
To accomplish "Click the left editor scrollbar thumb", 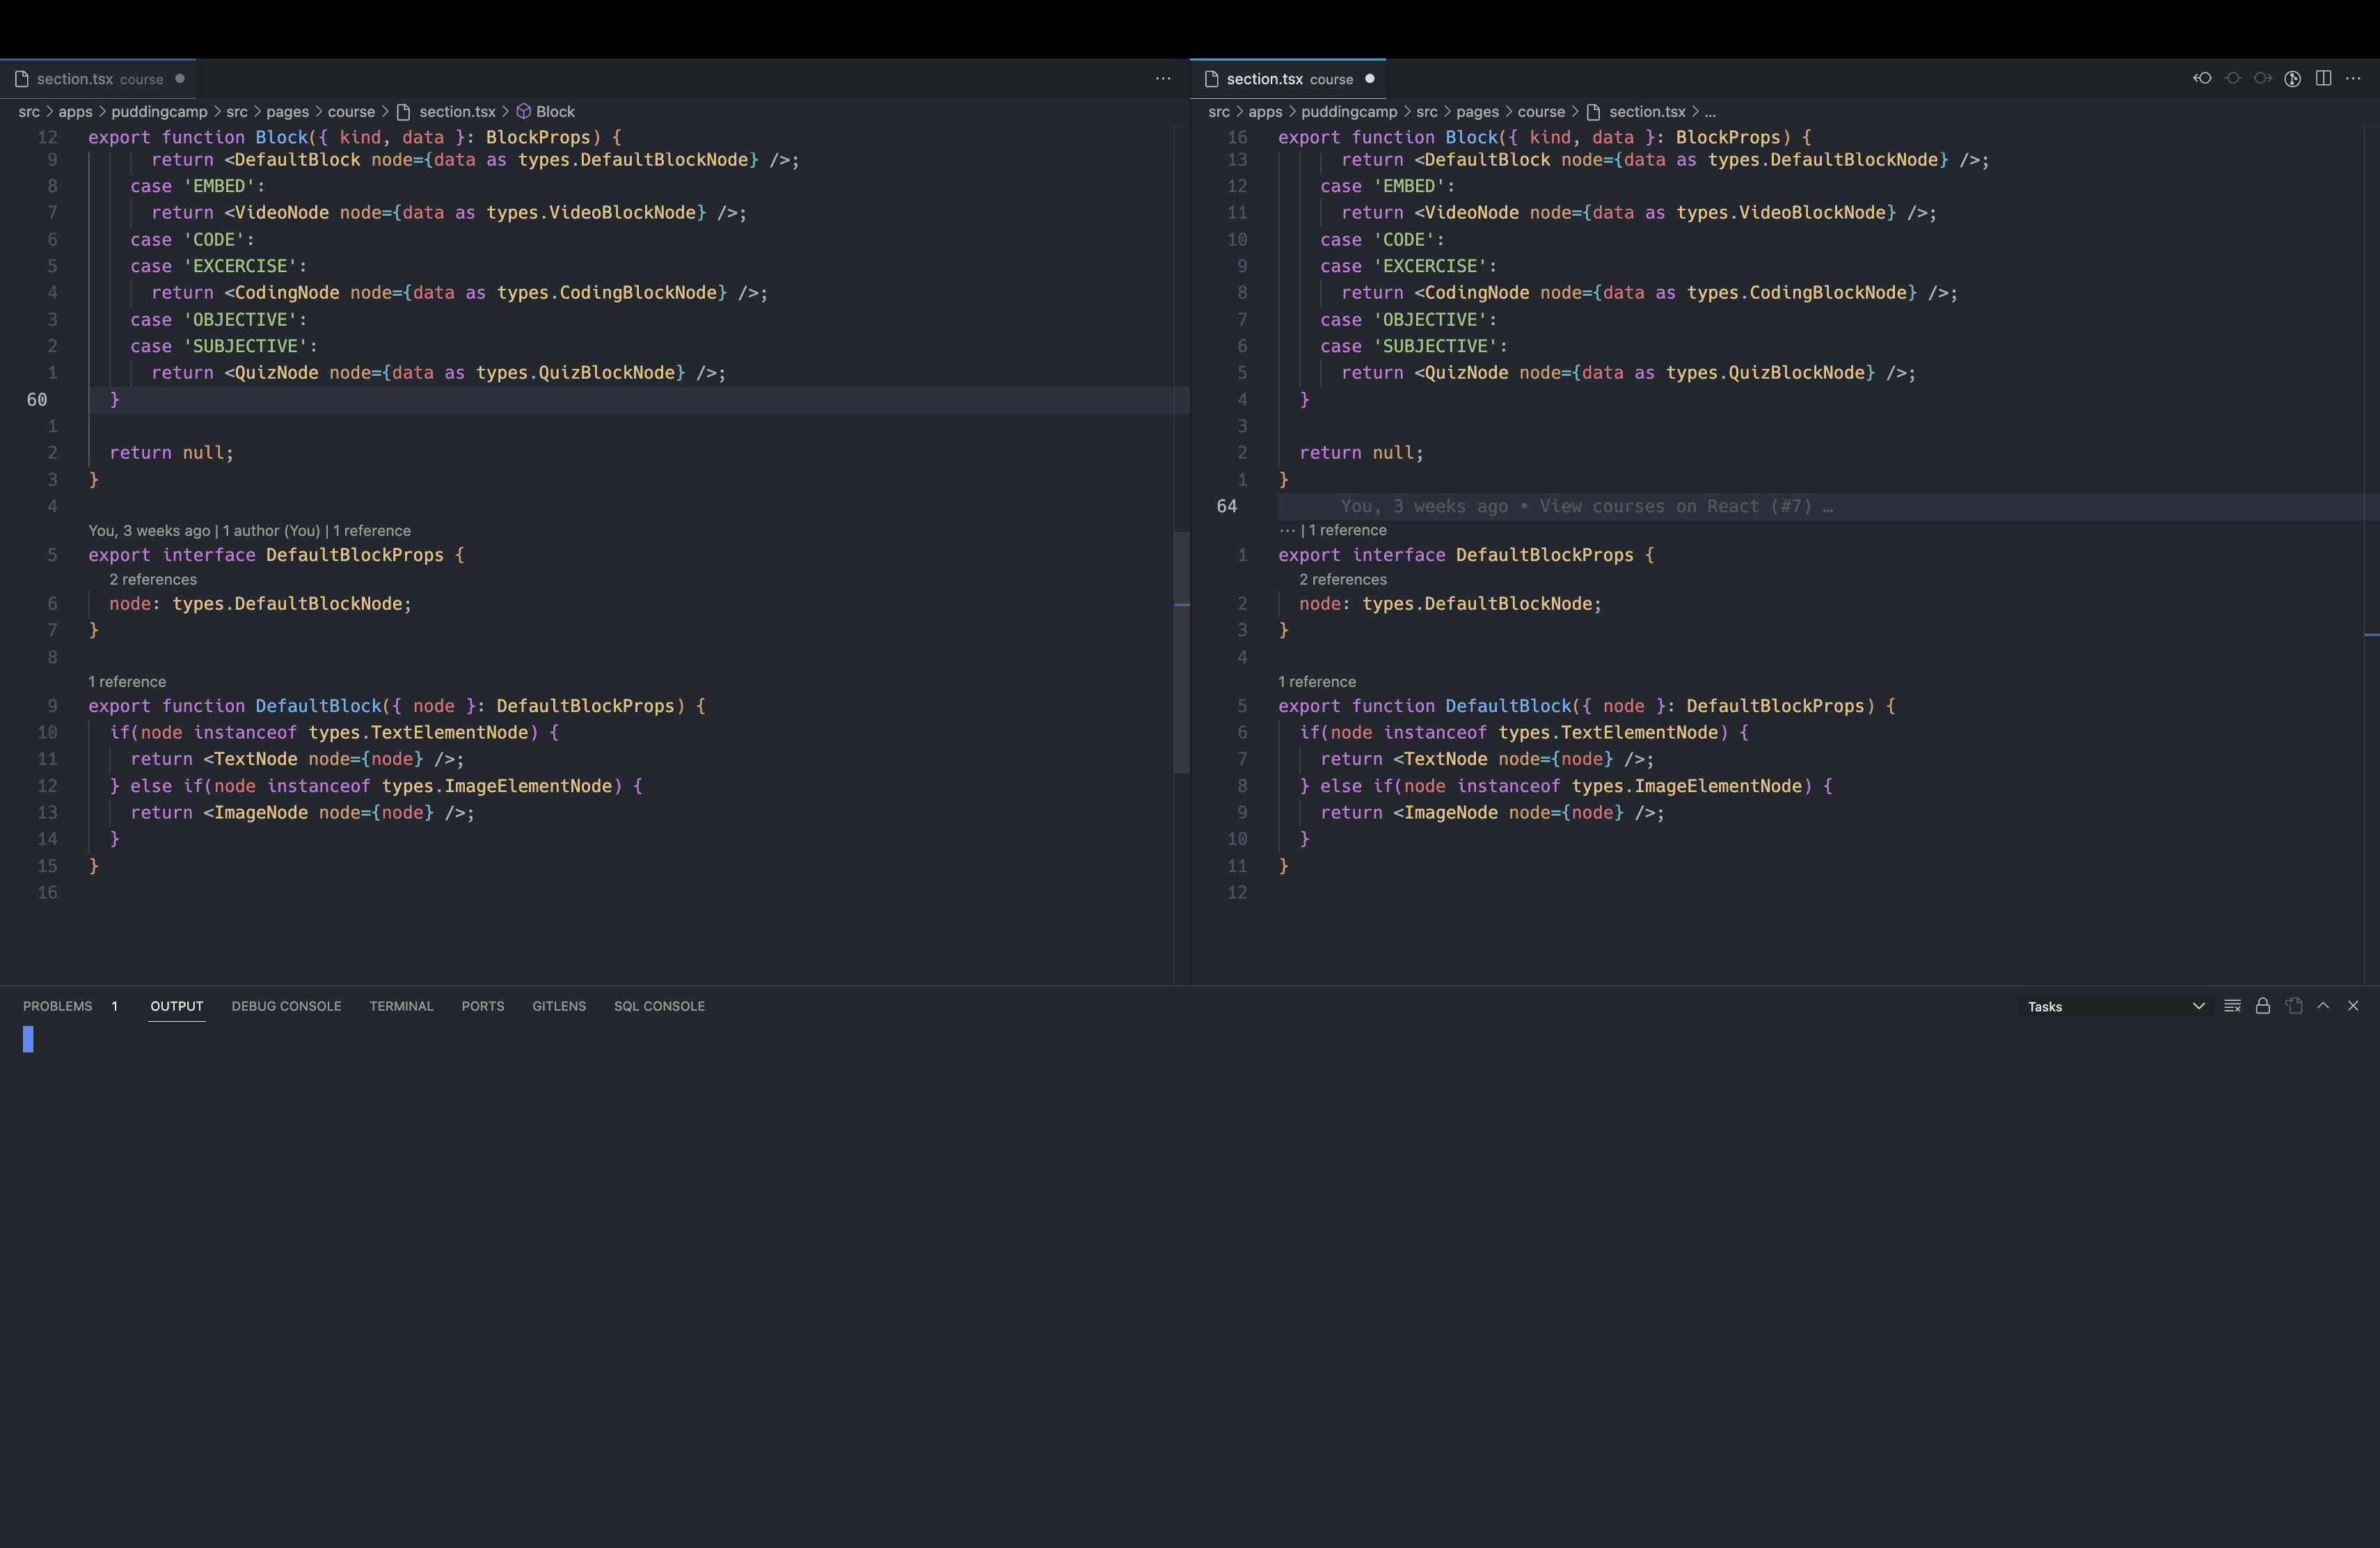I will [1182, 652].
